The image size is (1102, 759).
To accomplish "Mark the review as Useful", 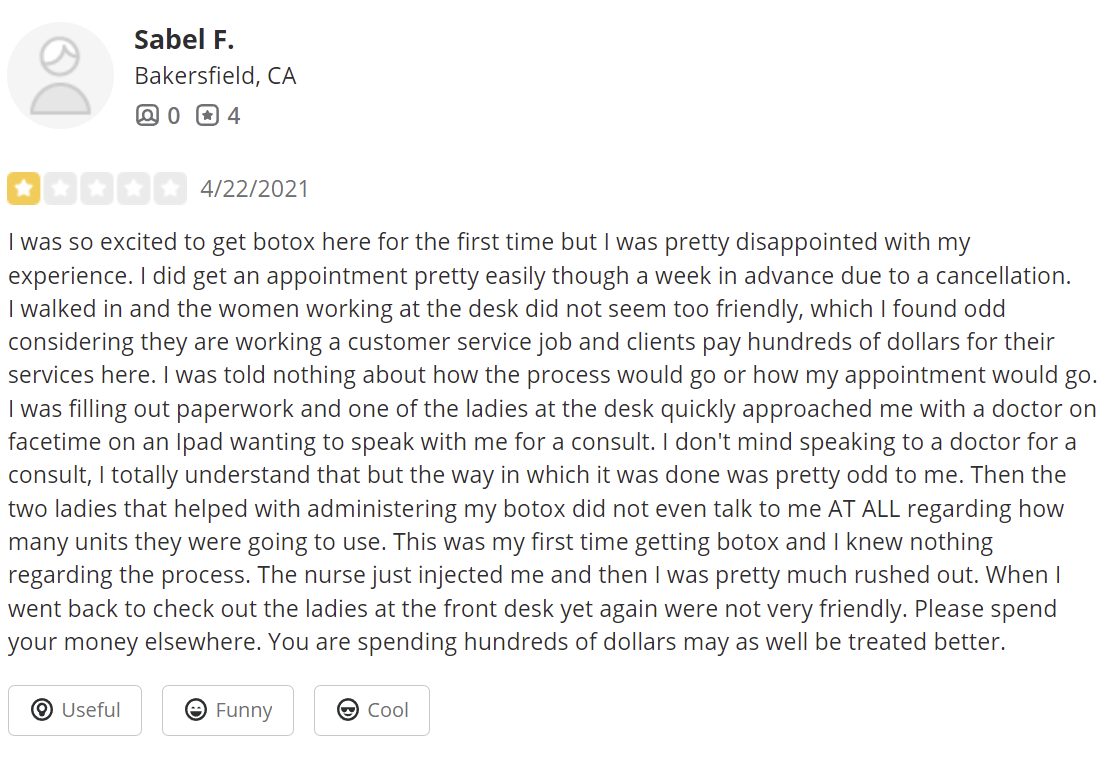I will click(x=75, y=711).
